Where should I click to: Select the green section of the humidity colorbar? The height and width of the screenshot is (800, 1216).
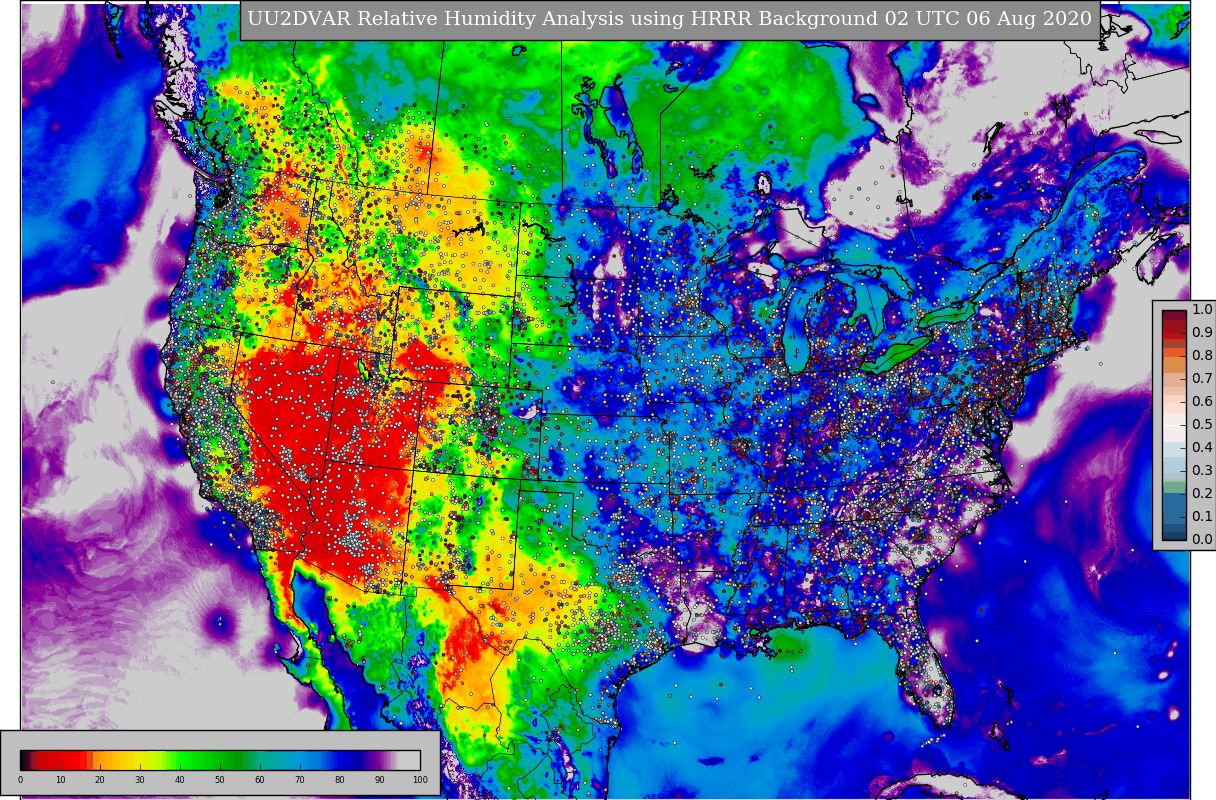tap(205, 760)
